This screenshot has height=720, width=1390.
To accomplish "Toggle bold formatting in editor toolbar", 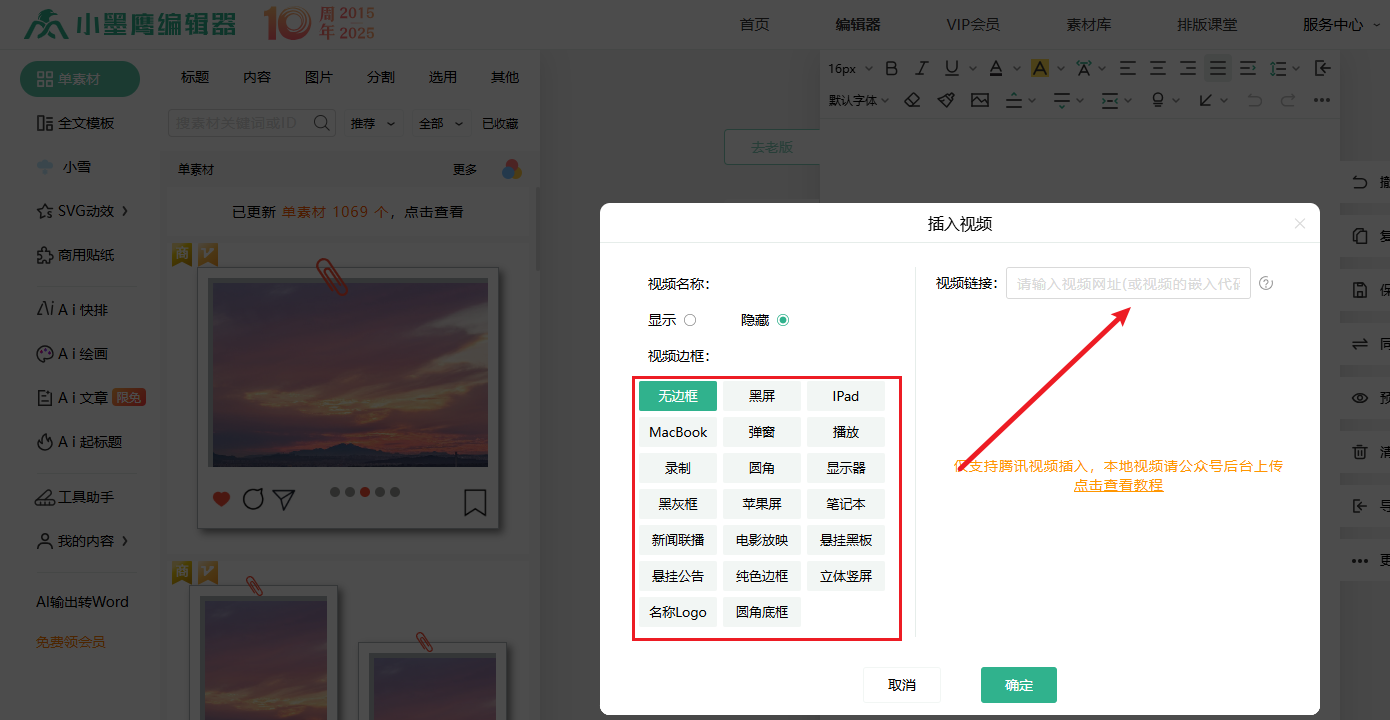I will point(892,68).
